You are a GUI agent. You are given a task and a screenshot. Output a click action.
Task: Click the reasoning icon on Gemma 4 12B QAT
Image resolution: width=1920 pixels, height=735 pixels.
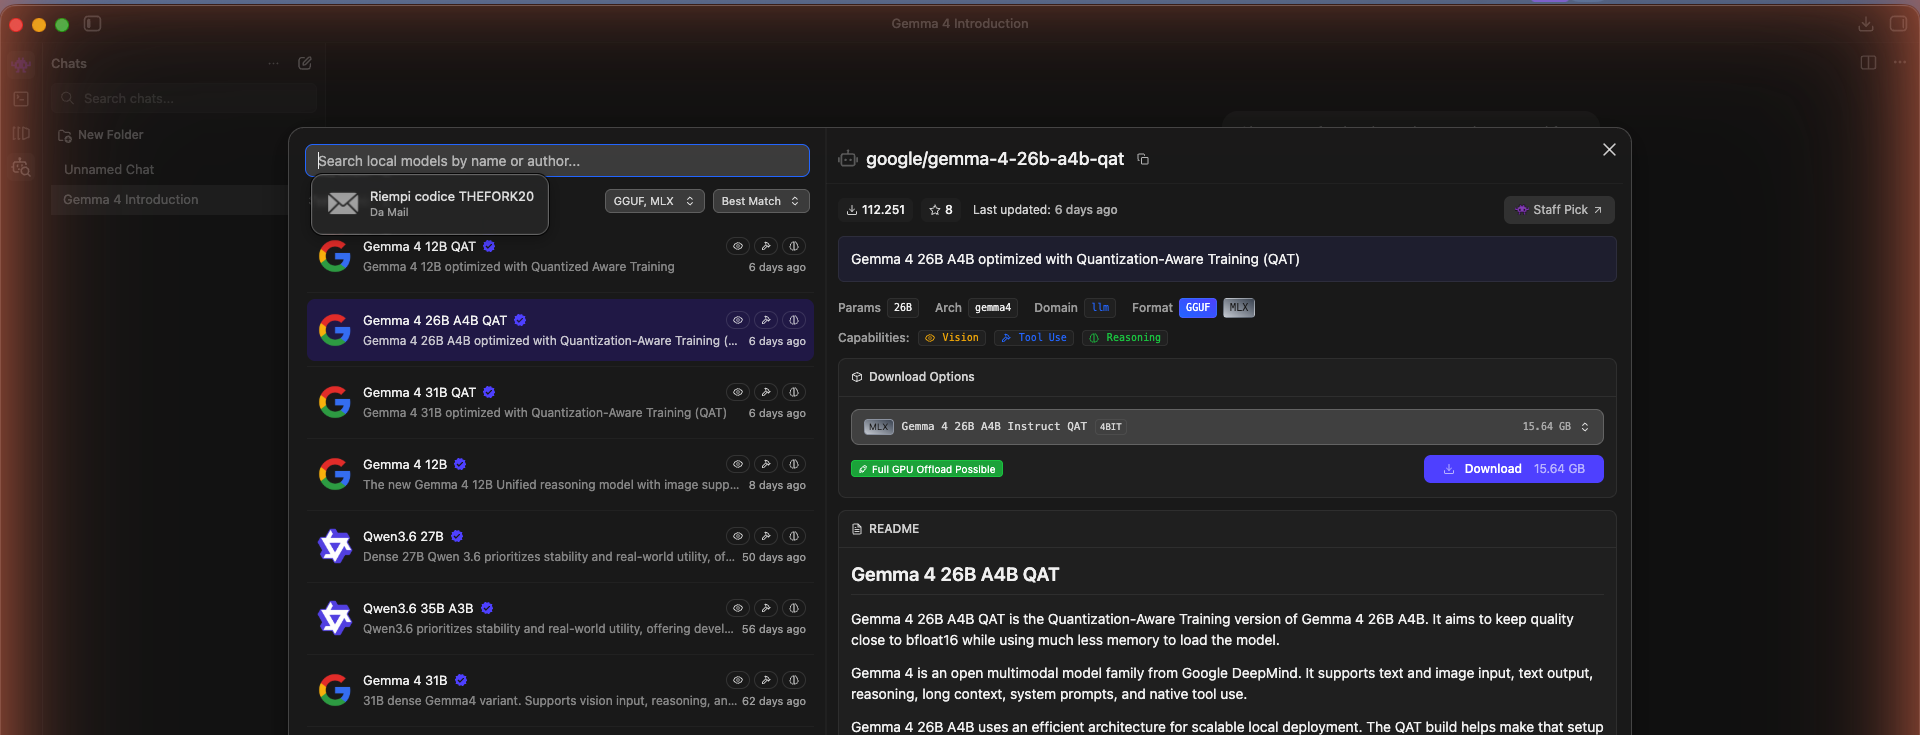(794, 246)
